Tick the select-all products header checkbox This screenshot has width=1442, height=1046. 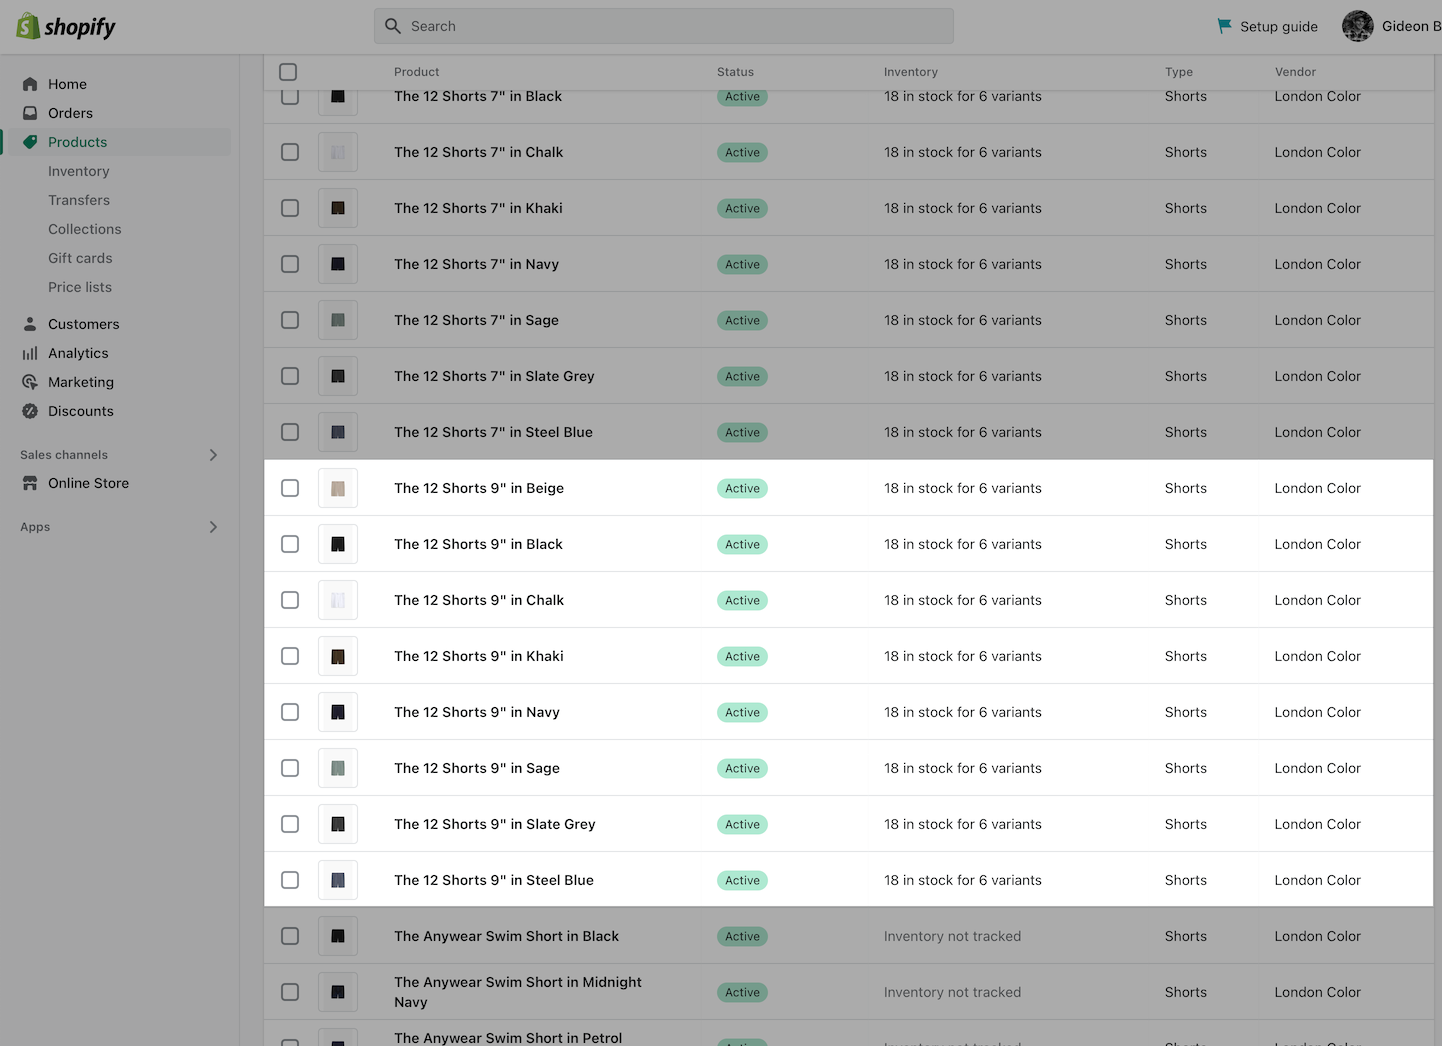pyautogui.click(x=288, y=72)
